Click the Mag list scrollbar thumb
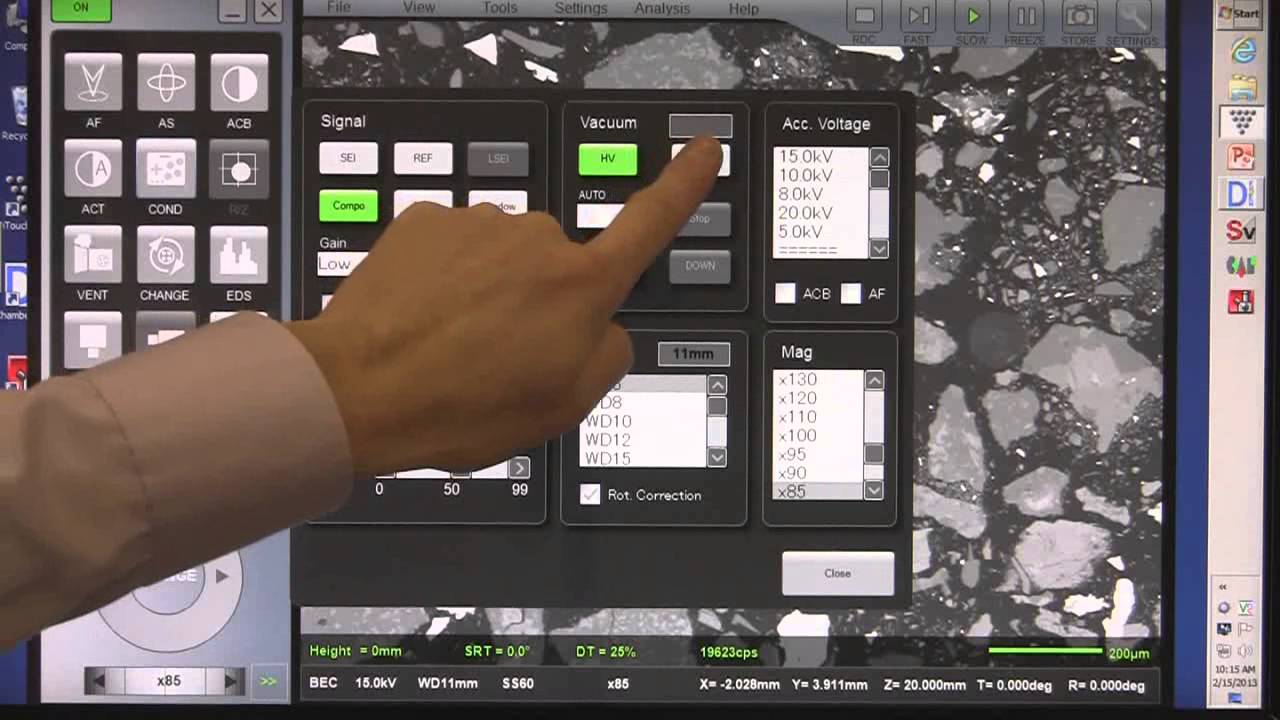Screen dimensions: 1280x720 coord(874,454)
